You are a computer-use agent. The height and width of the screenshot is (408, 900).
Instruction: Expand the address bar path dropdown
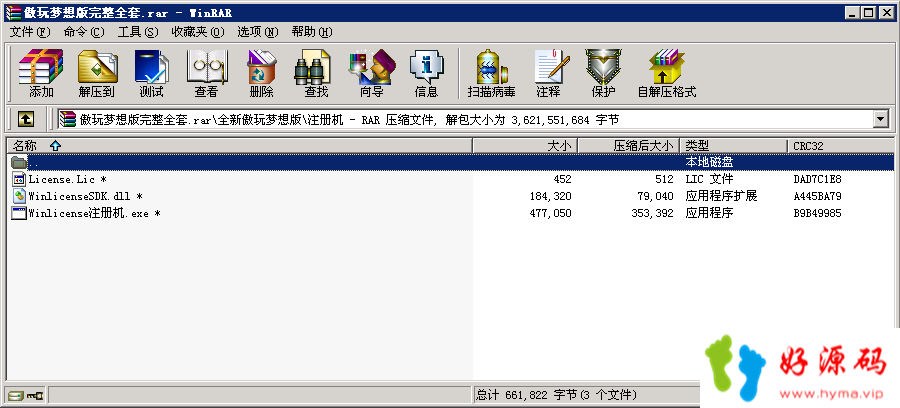click(x=880, y=119)
